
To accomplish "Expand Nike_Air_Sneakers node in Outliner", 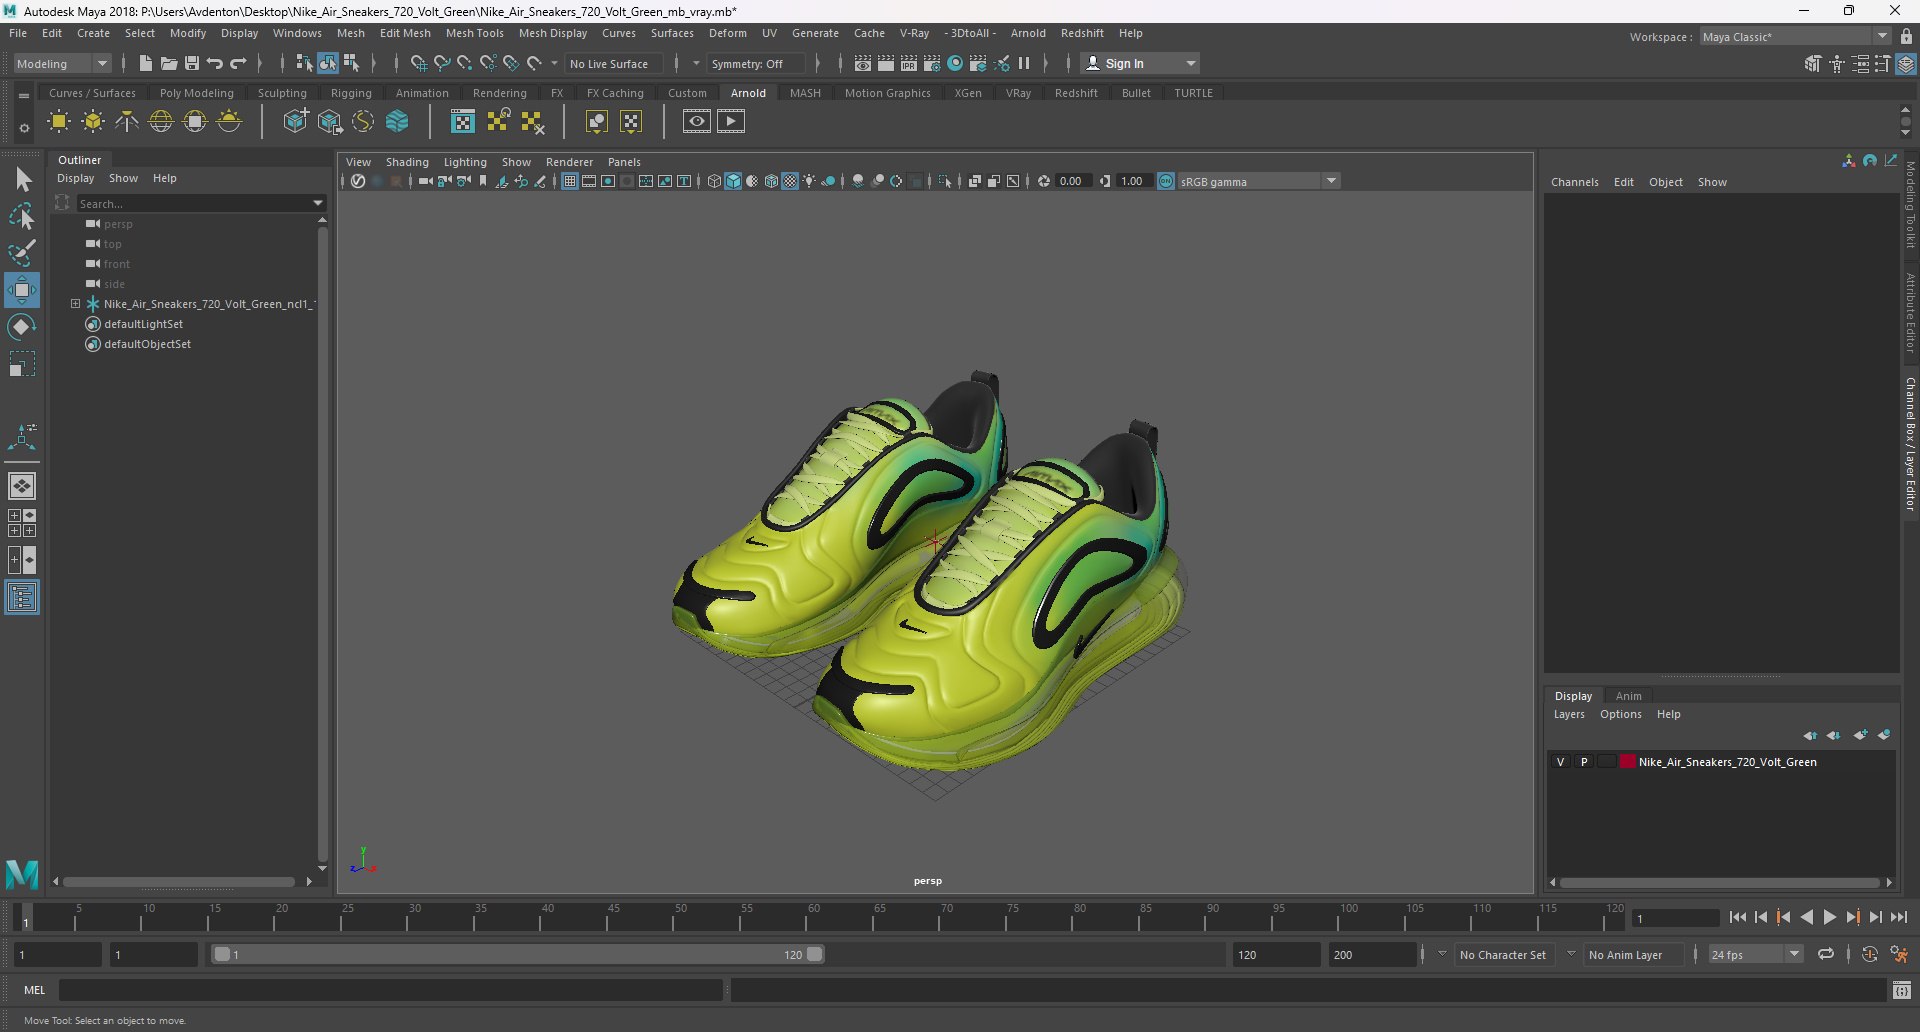I will pyautogui.click(x=75, y=304).
